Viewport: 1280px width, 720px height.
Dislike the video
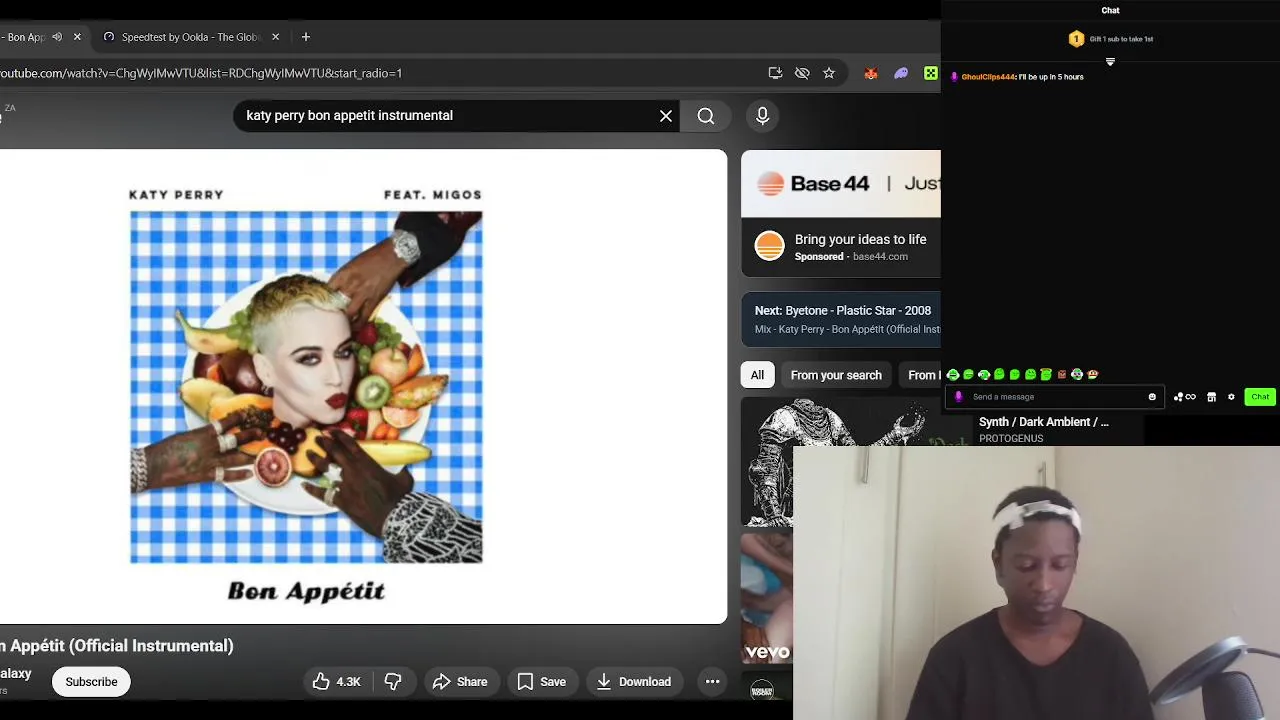[393, 682]
